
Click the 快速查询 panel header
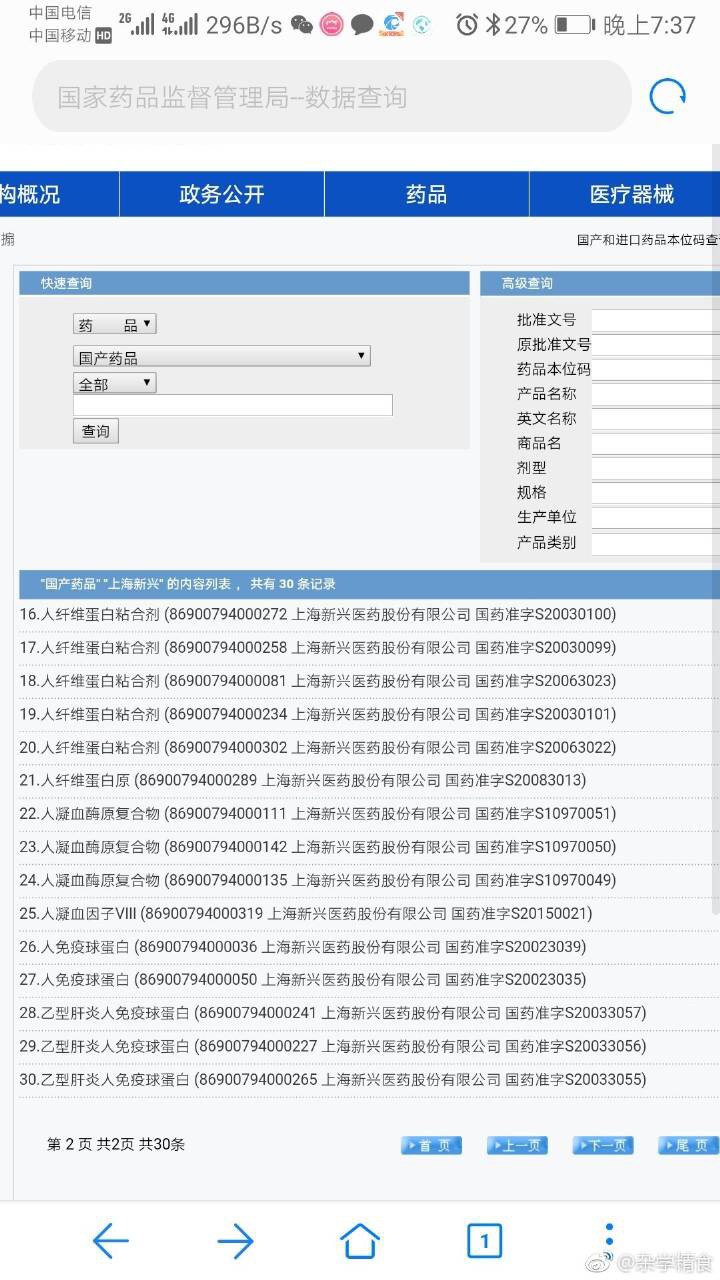[244, 284]
